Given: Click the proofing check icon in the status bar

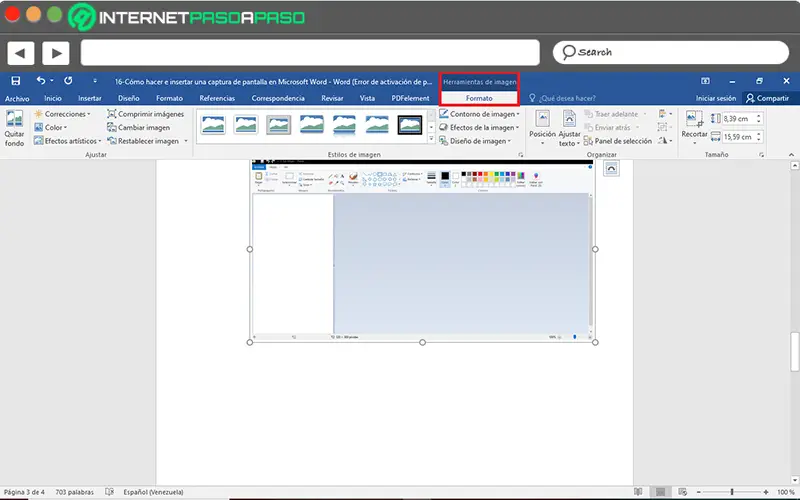Looking at the screenshot, I should click(109, 492).
